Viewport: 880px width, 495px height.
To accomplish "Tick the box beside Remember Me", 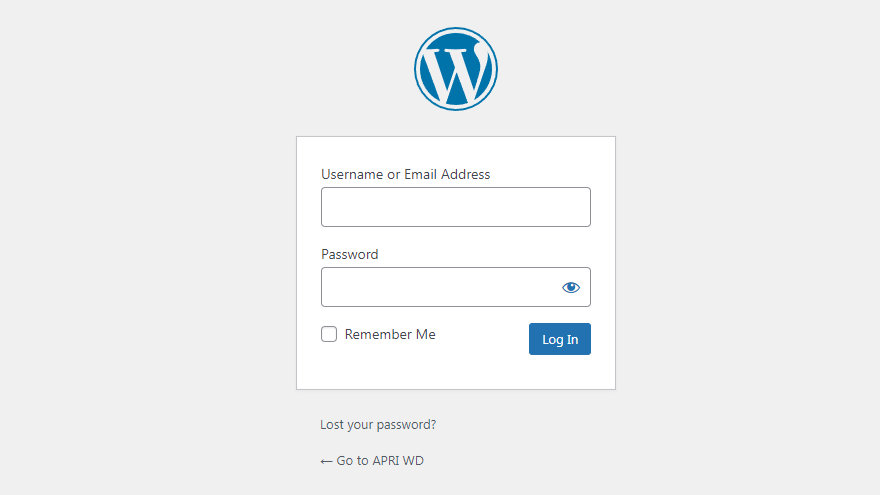I will coord(329,334).
